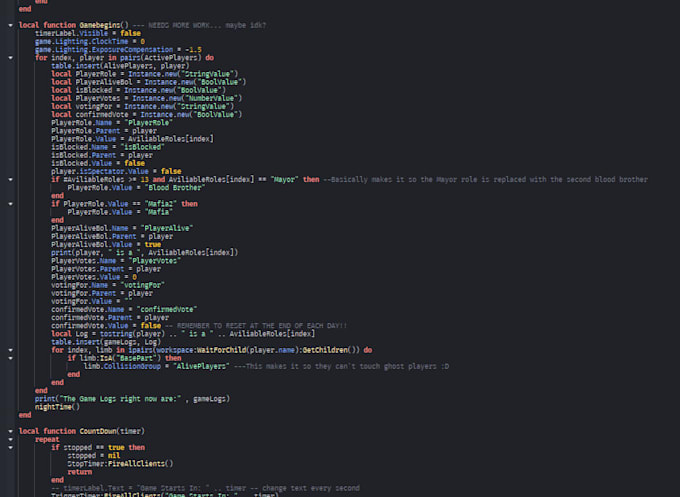Click the 'print("The Game Logs right now are:"' line
This screenshot has height=497, width=680.
tap(132, 399)
